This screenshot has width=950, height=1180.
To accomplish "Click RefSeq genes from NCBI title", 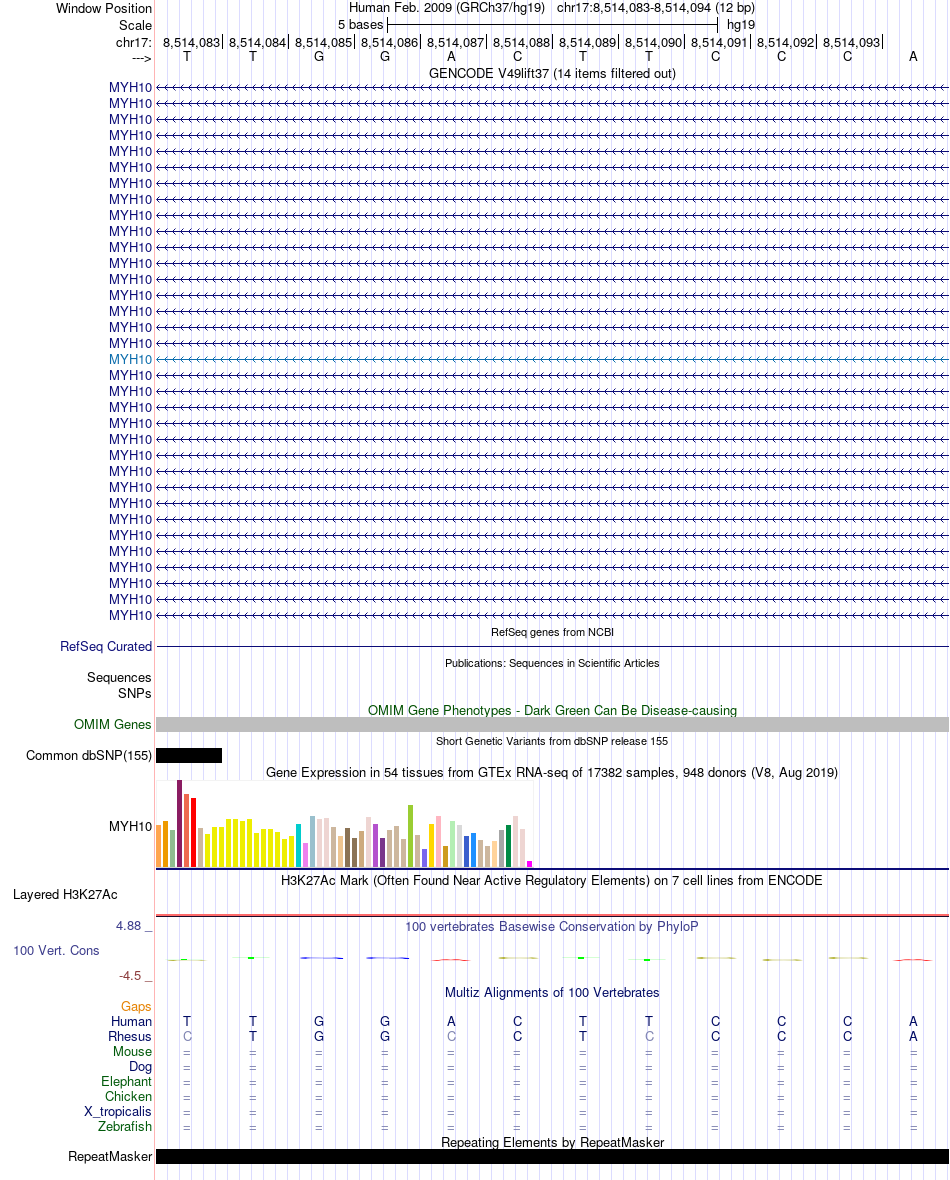I will tap(552, 632).
